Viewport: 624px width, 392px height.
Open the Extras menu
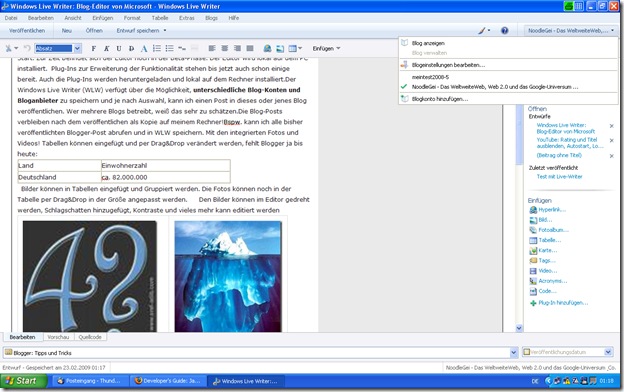coord(187,18)
